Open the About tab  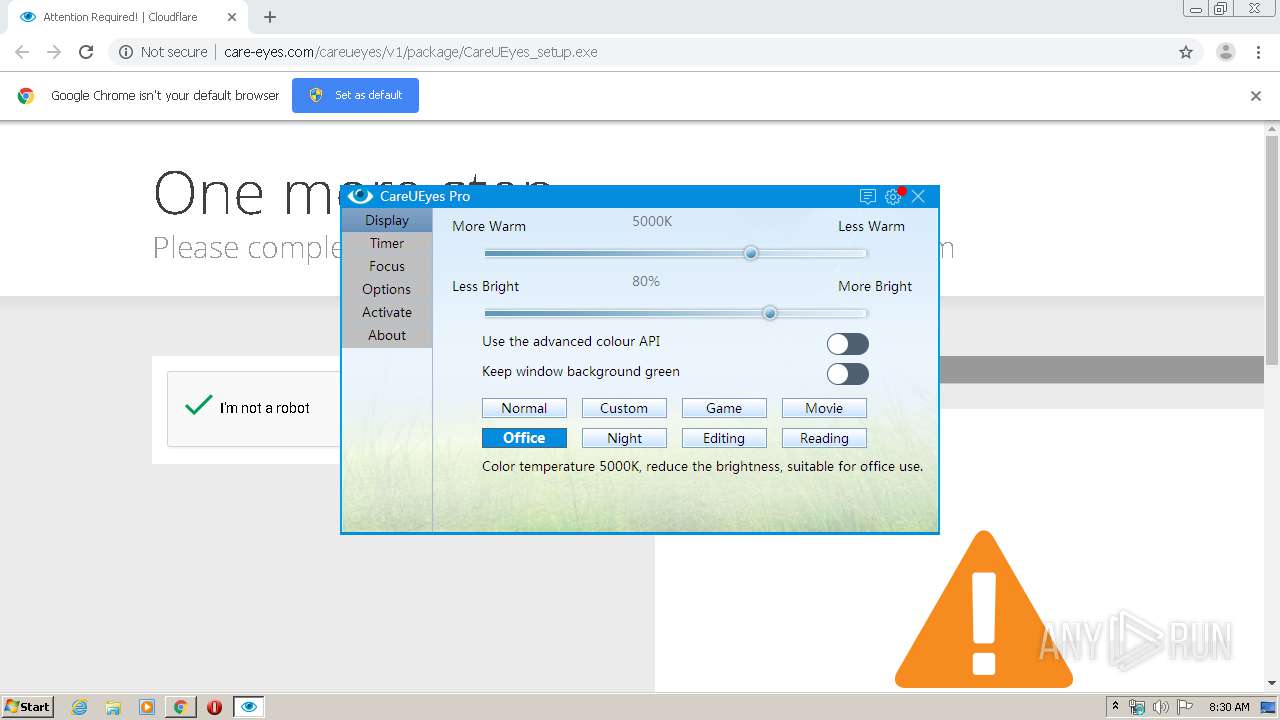click(387, 335)
